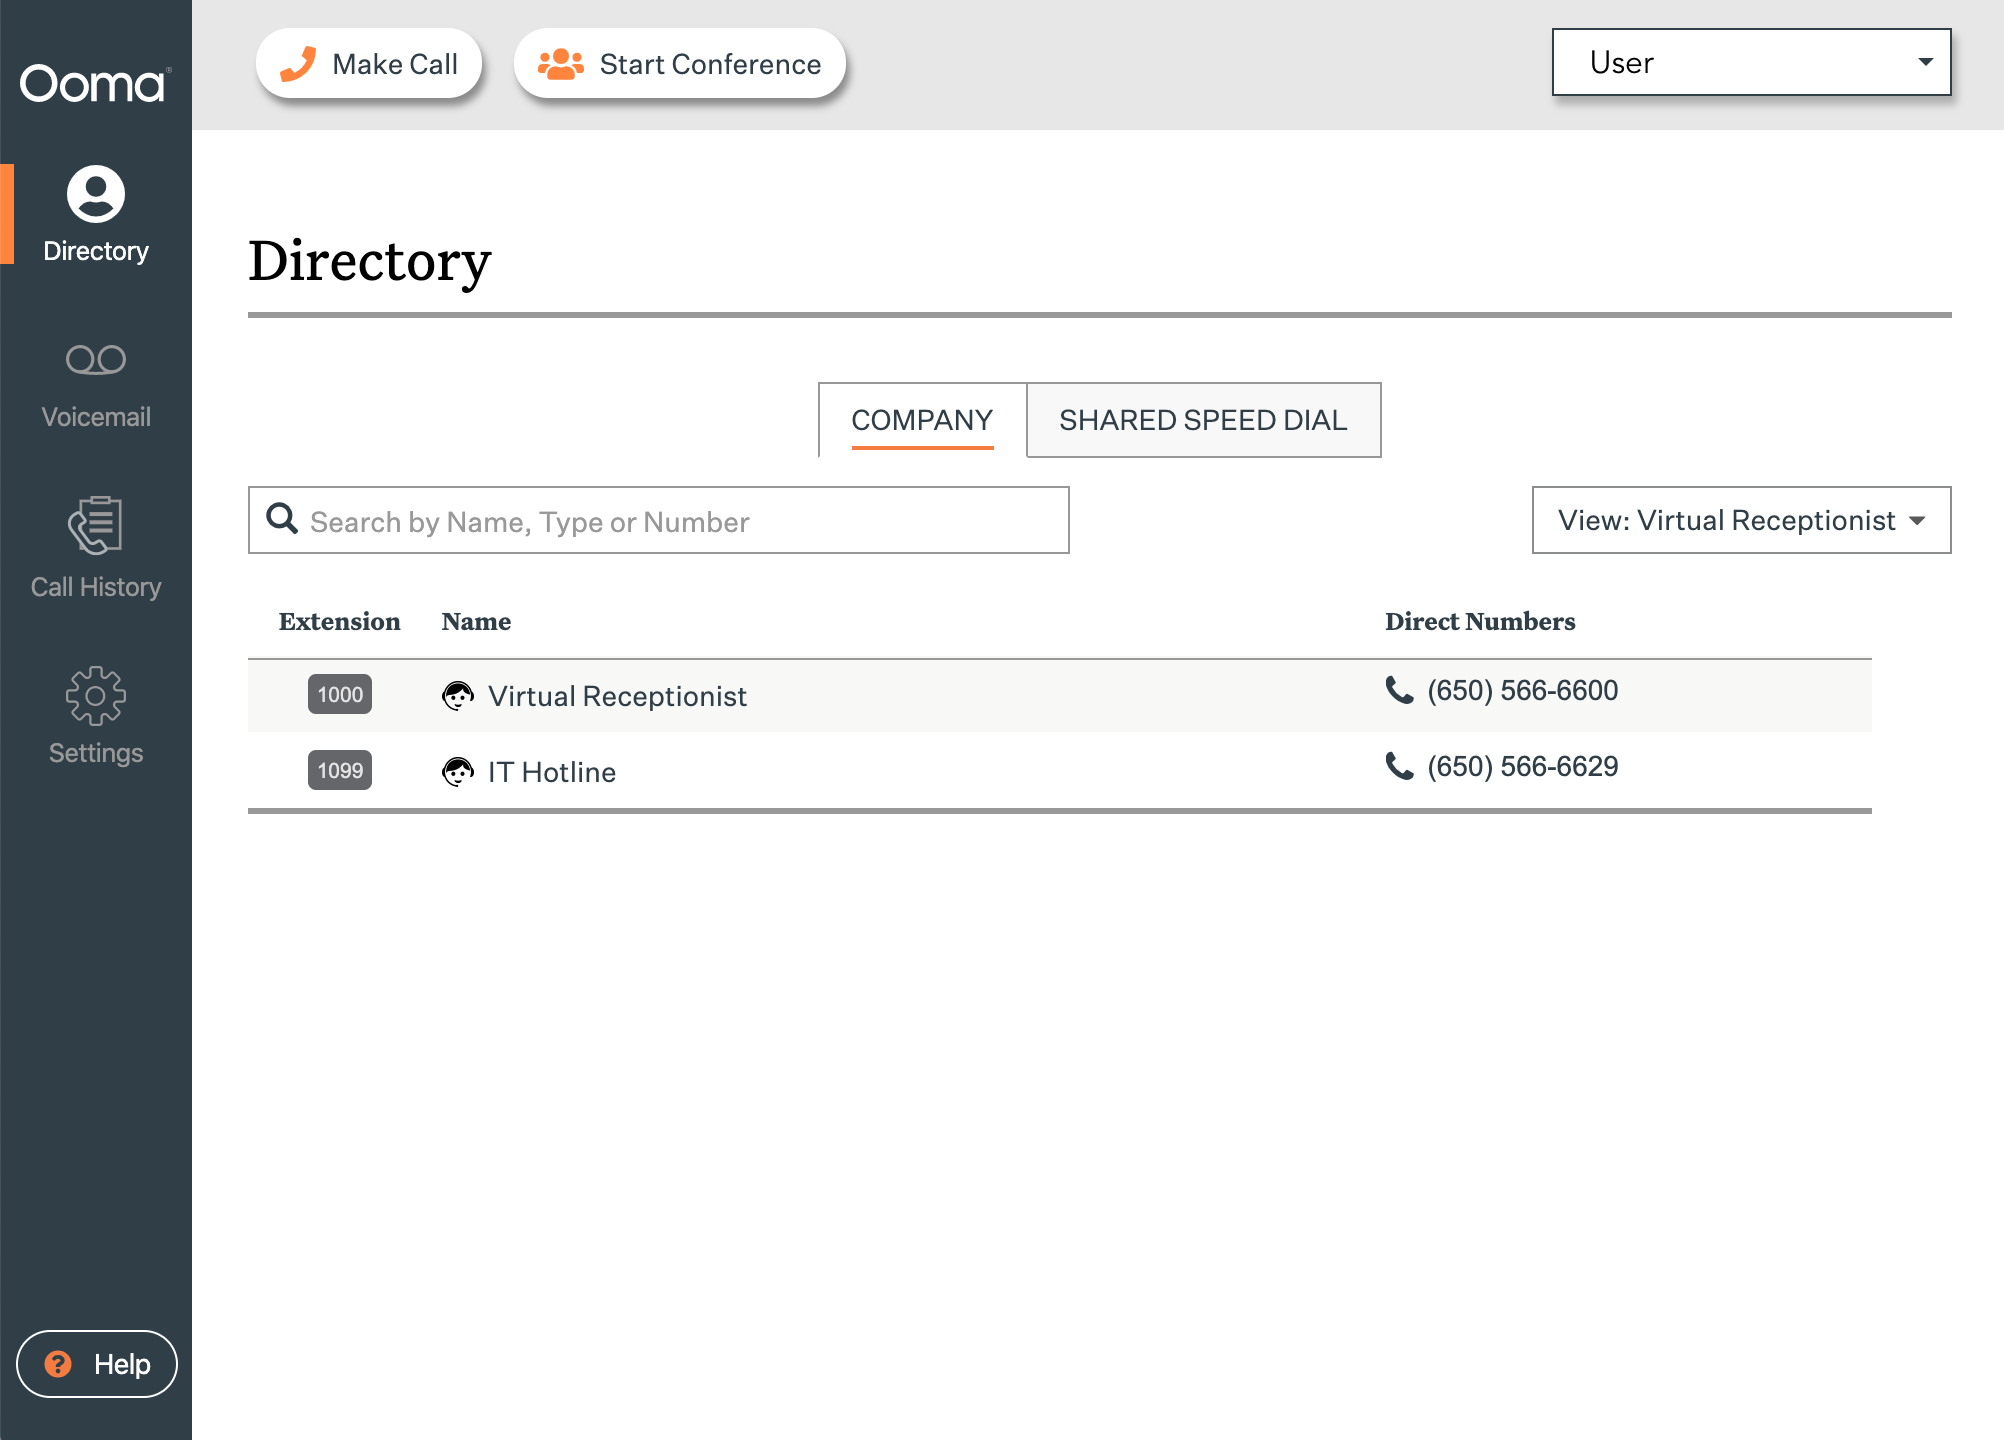
Task: Click the Ooma logo
Action: 94,84
